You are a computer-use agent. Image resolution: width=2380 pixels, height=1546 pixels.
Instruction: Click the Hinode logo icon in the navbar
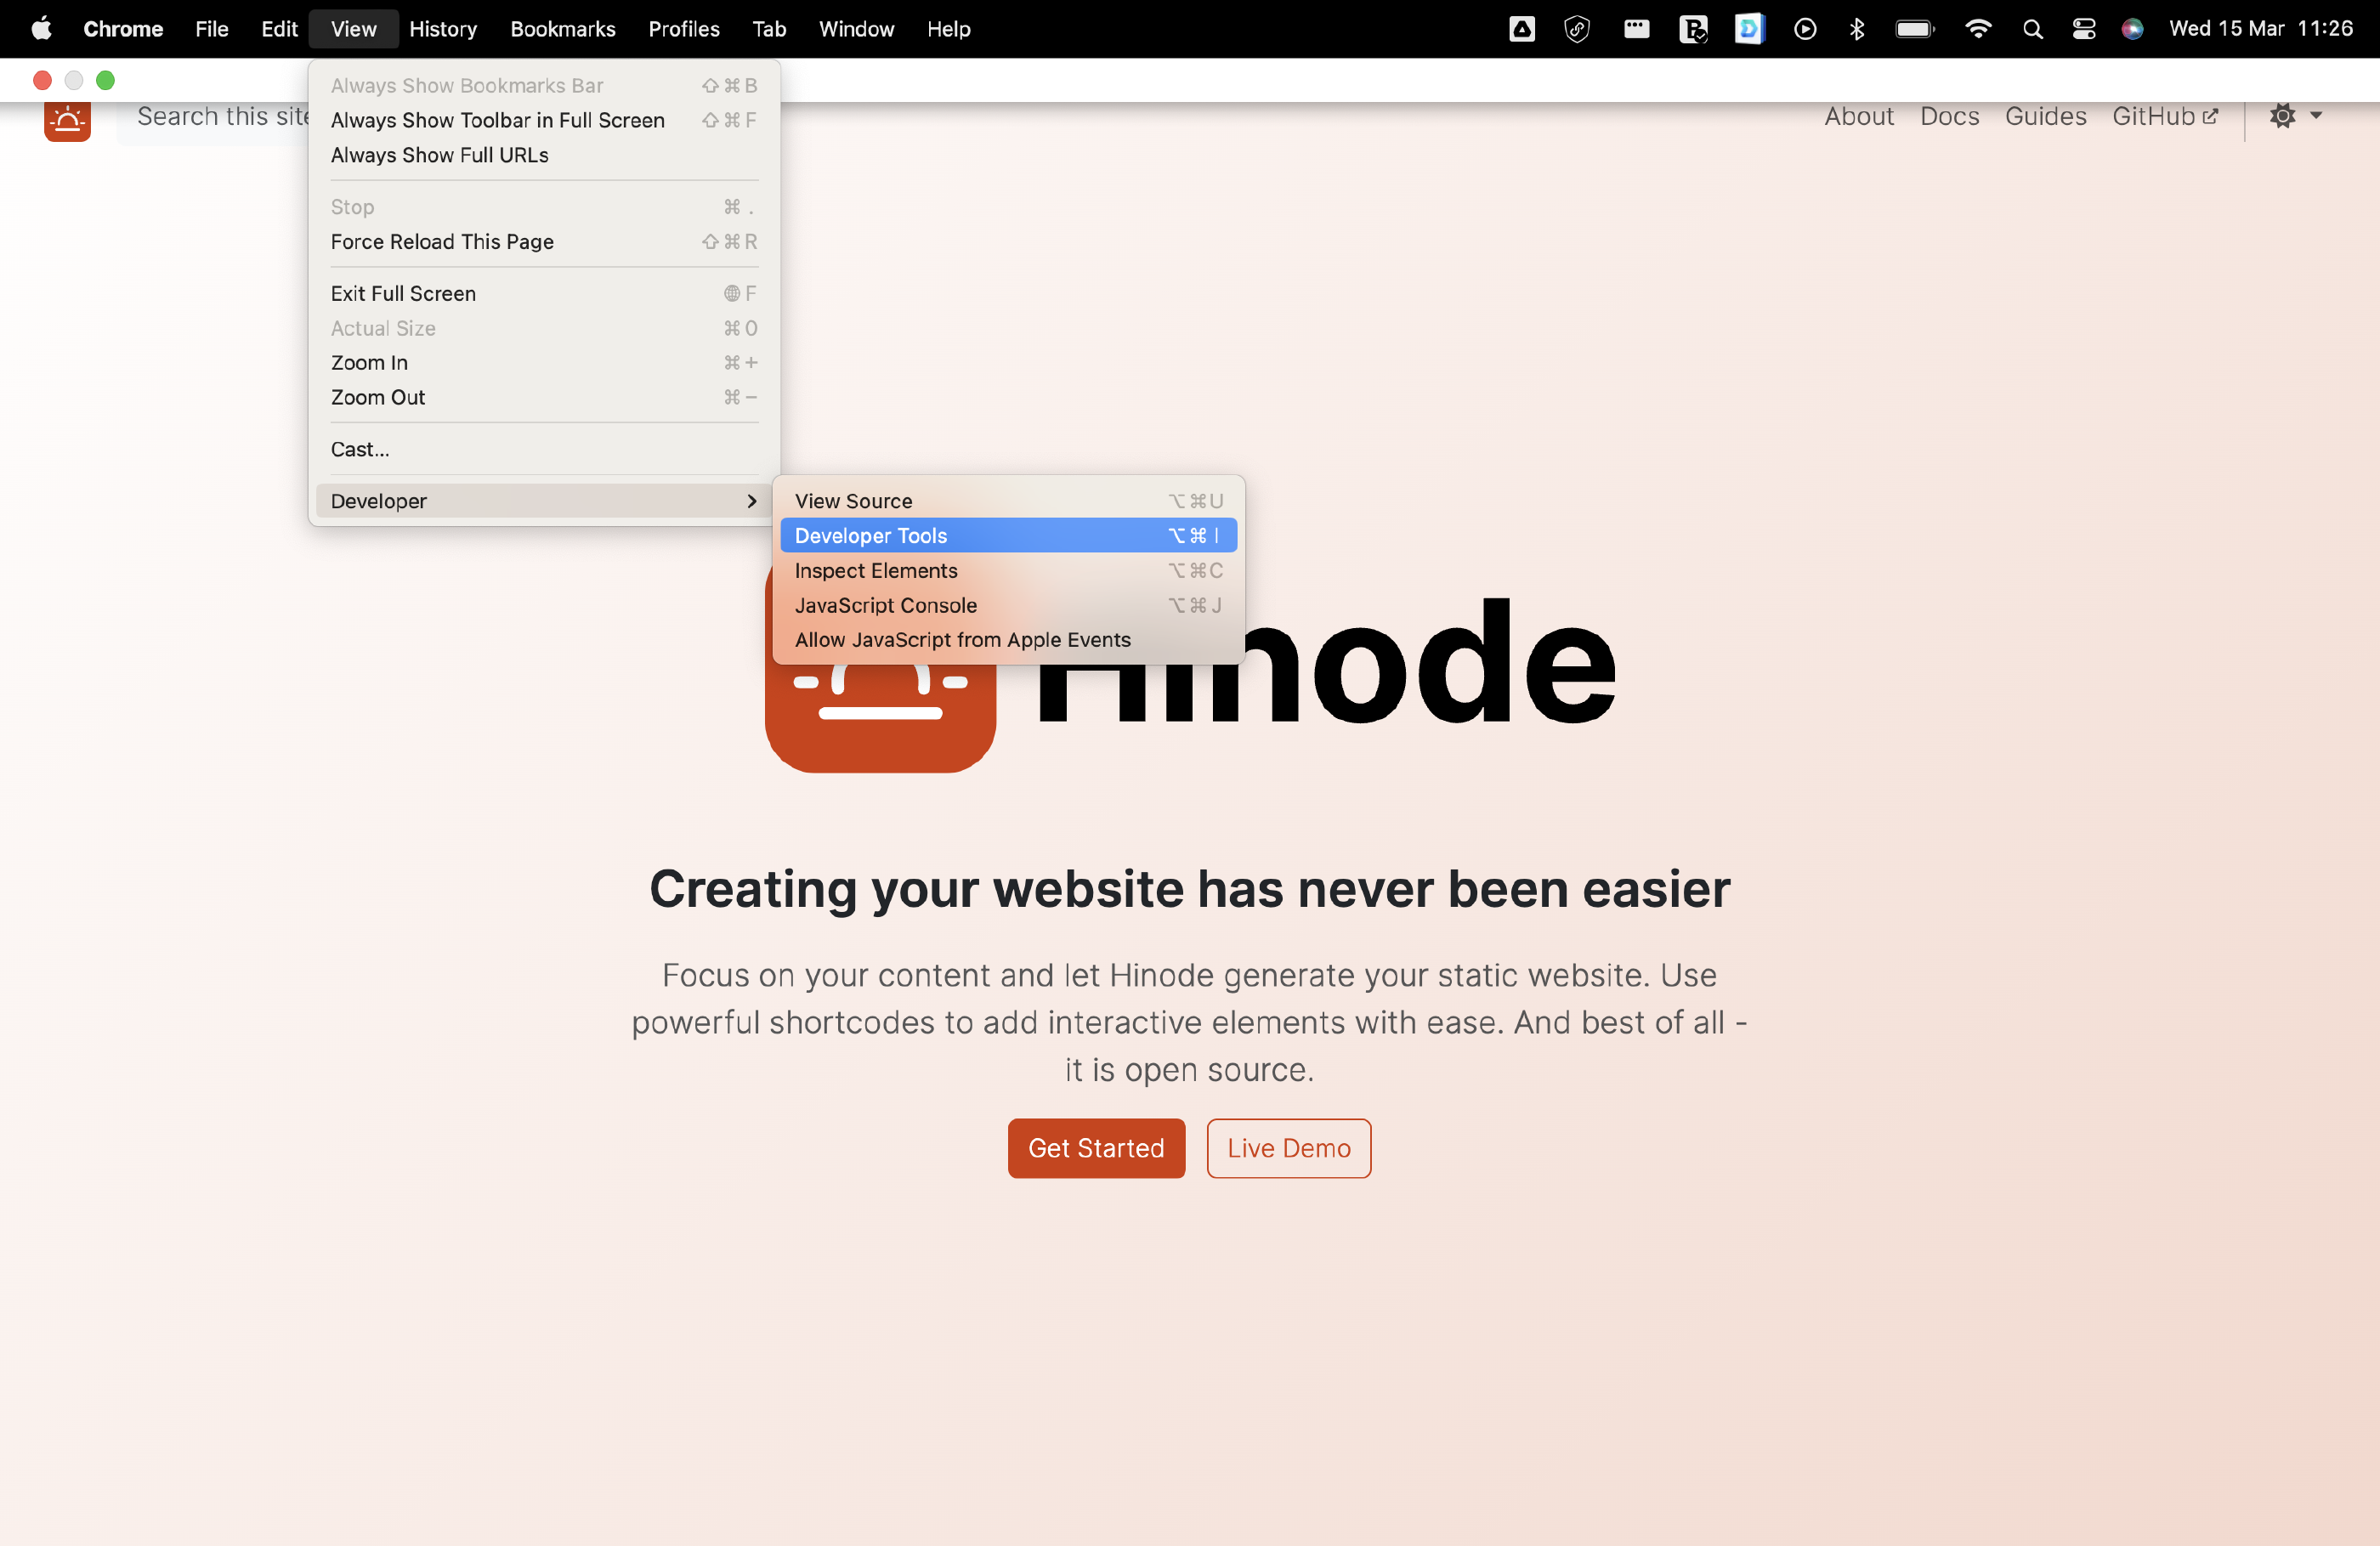67,121
